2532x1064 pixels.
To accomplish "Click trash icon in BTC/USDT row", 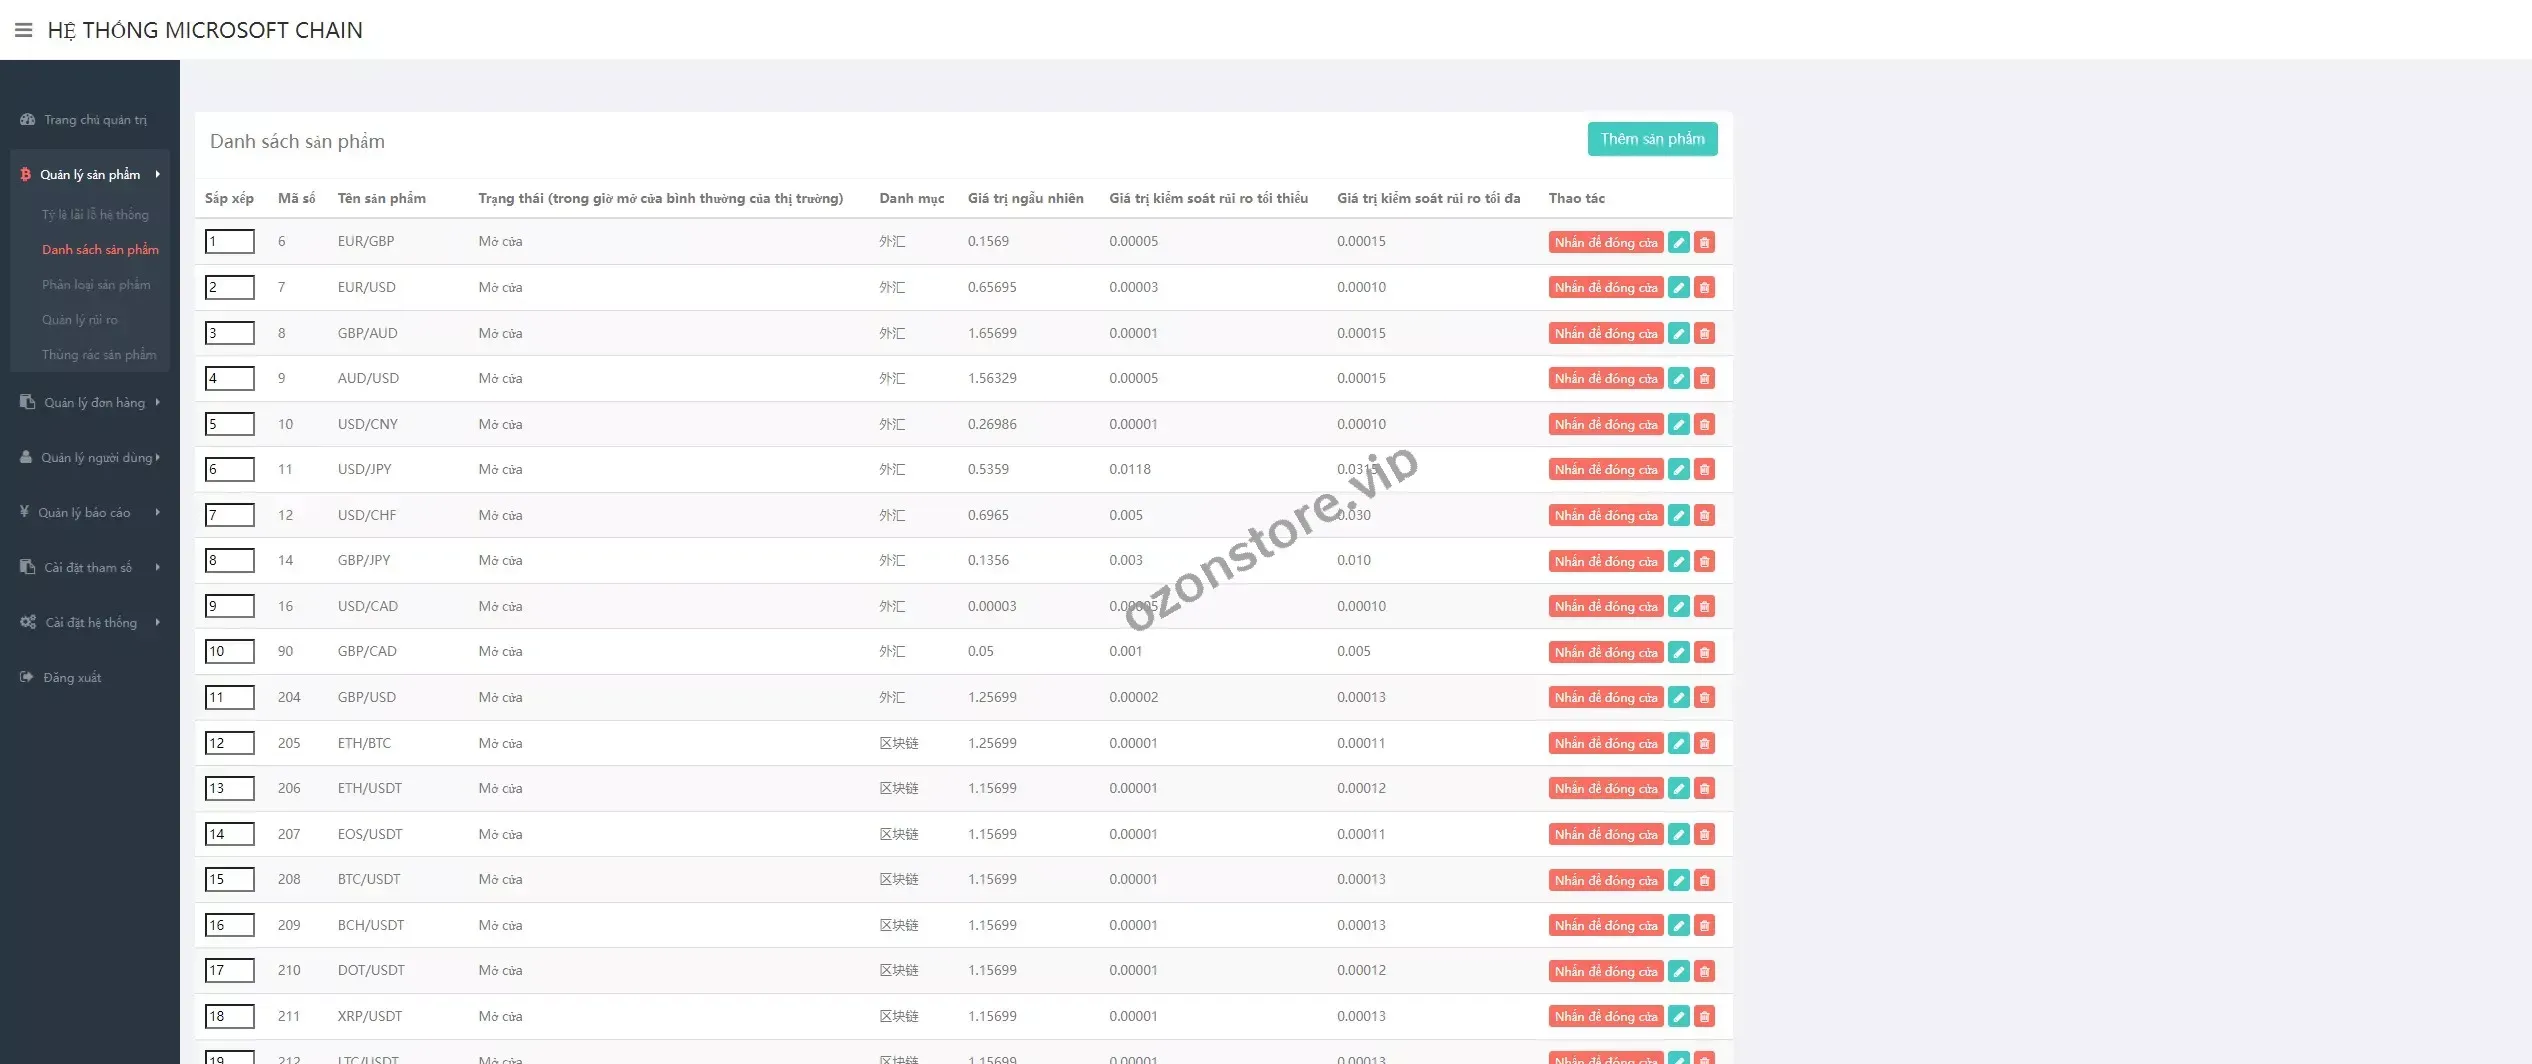I will 1705,880.
